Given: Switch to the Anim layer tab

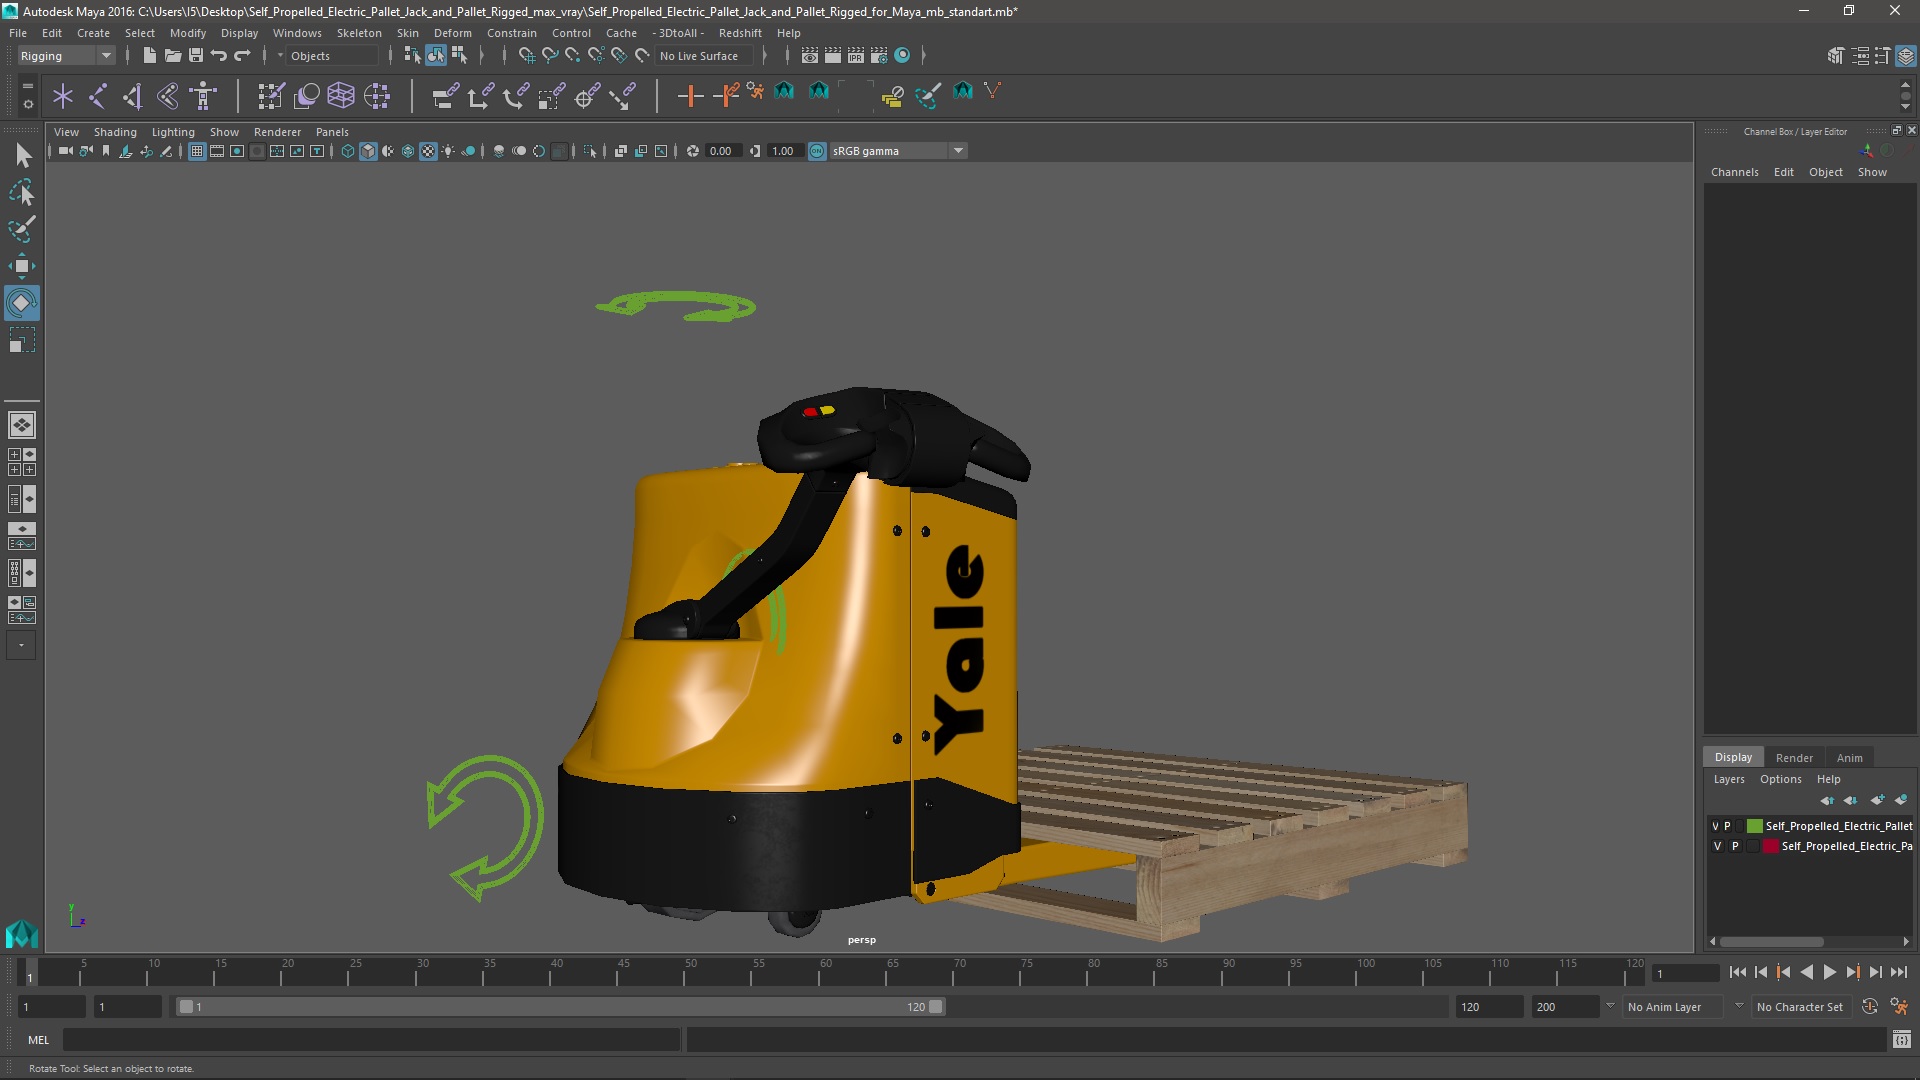Looking at the screenshot, I should 1849,758.
